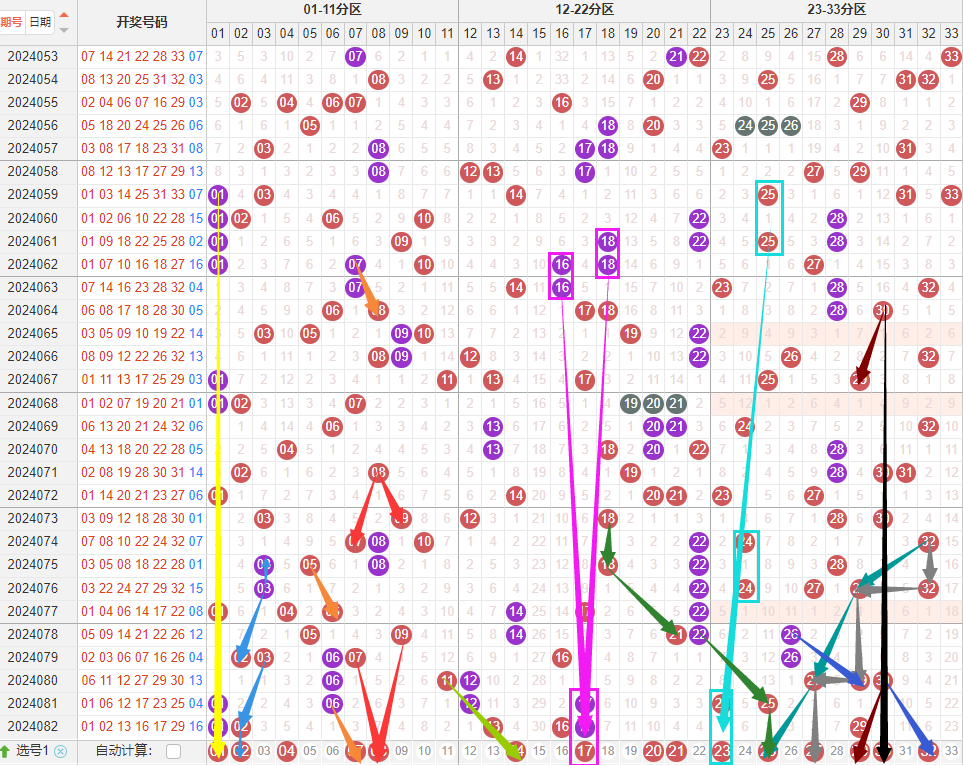Screen dimensions: 963x765
Task: Pick number 21 in the selection row
Action: pos(676,751)
